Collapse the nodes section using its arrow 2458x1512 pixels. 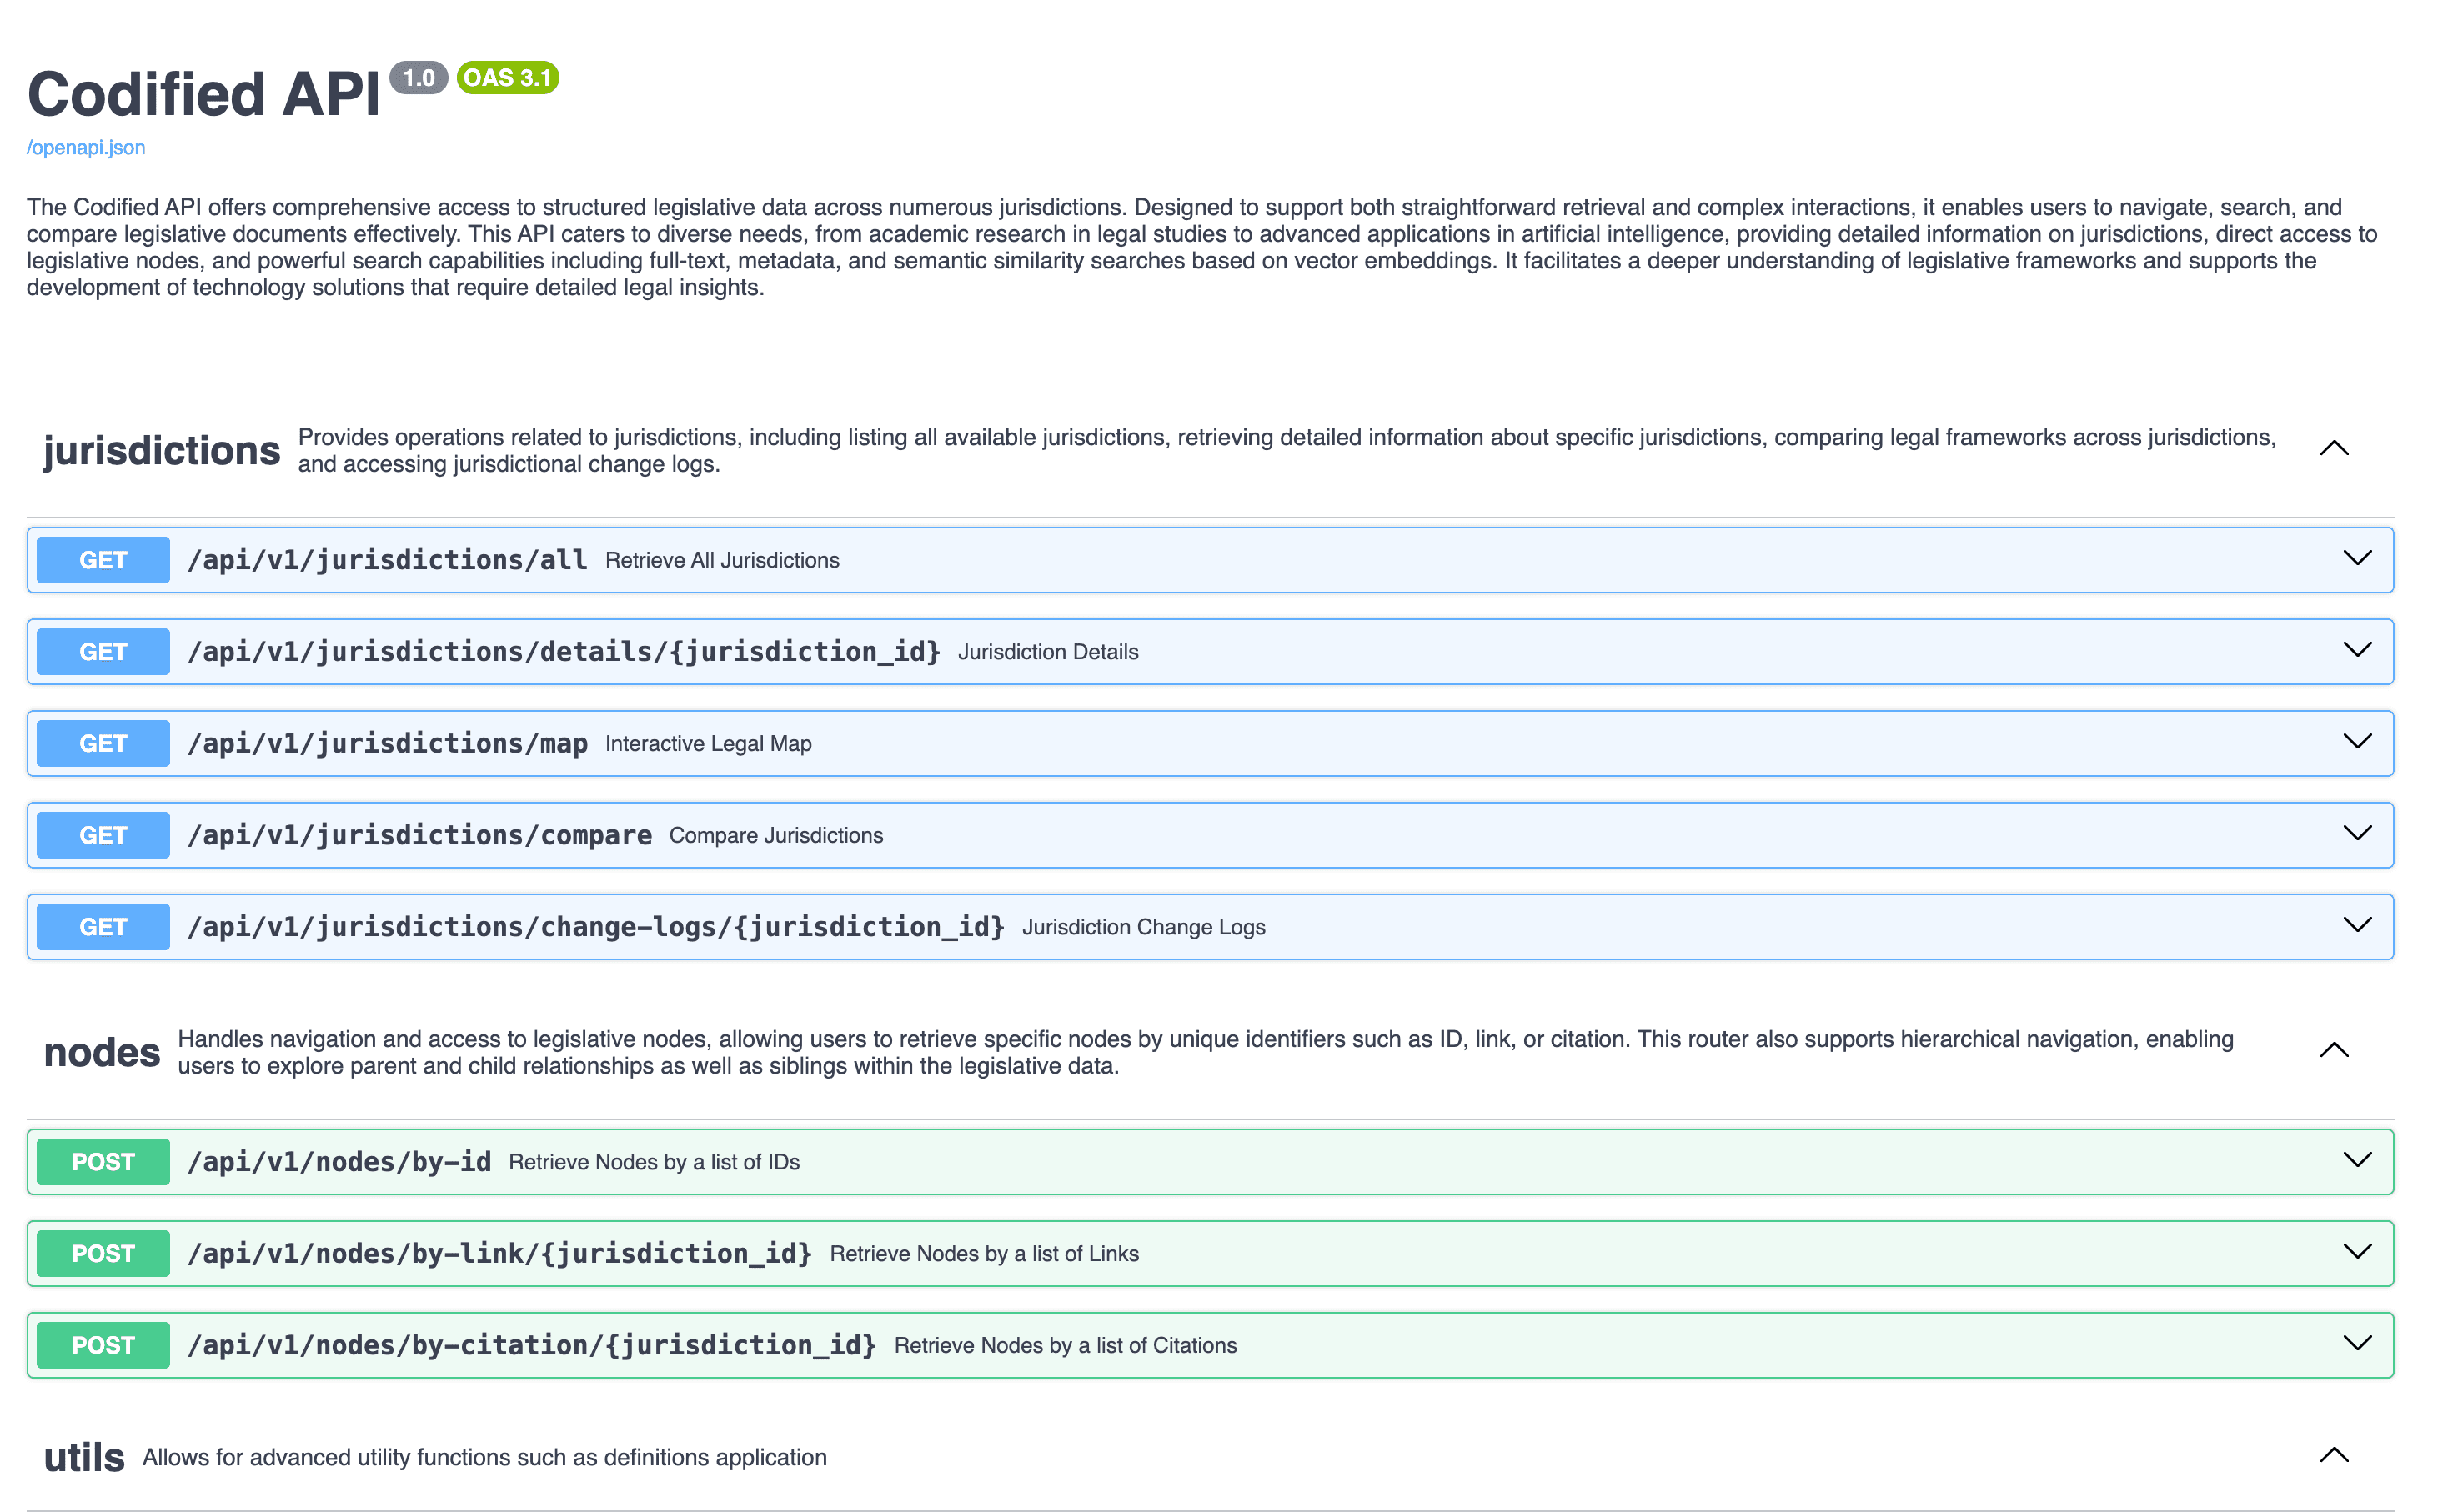point(2333,1049)
